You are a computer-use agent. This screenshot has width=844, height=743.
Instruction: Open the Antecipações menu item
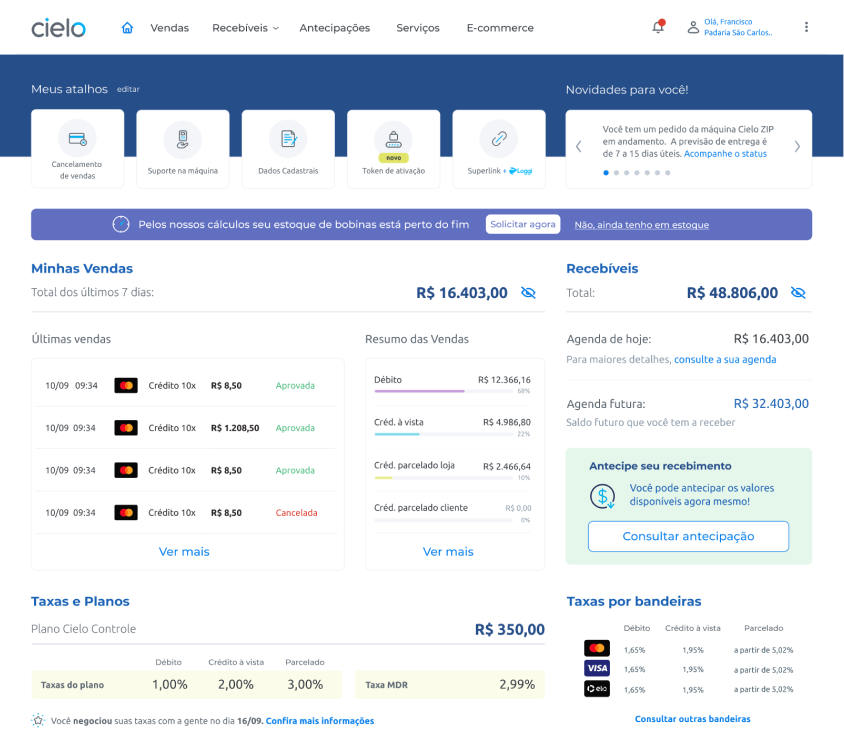coord(334,28)
